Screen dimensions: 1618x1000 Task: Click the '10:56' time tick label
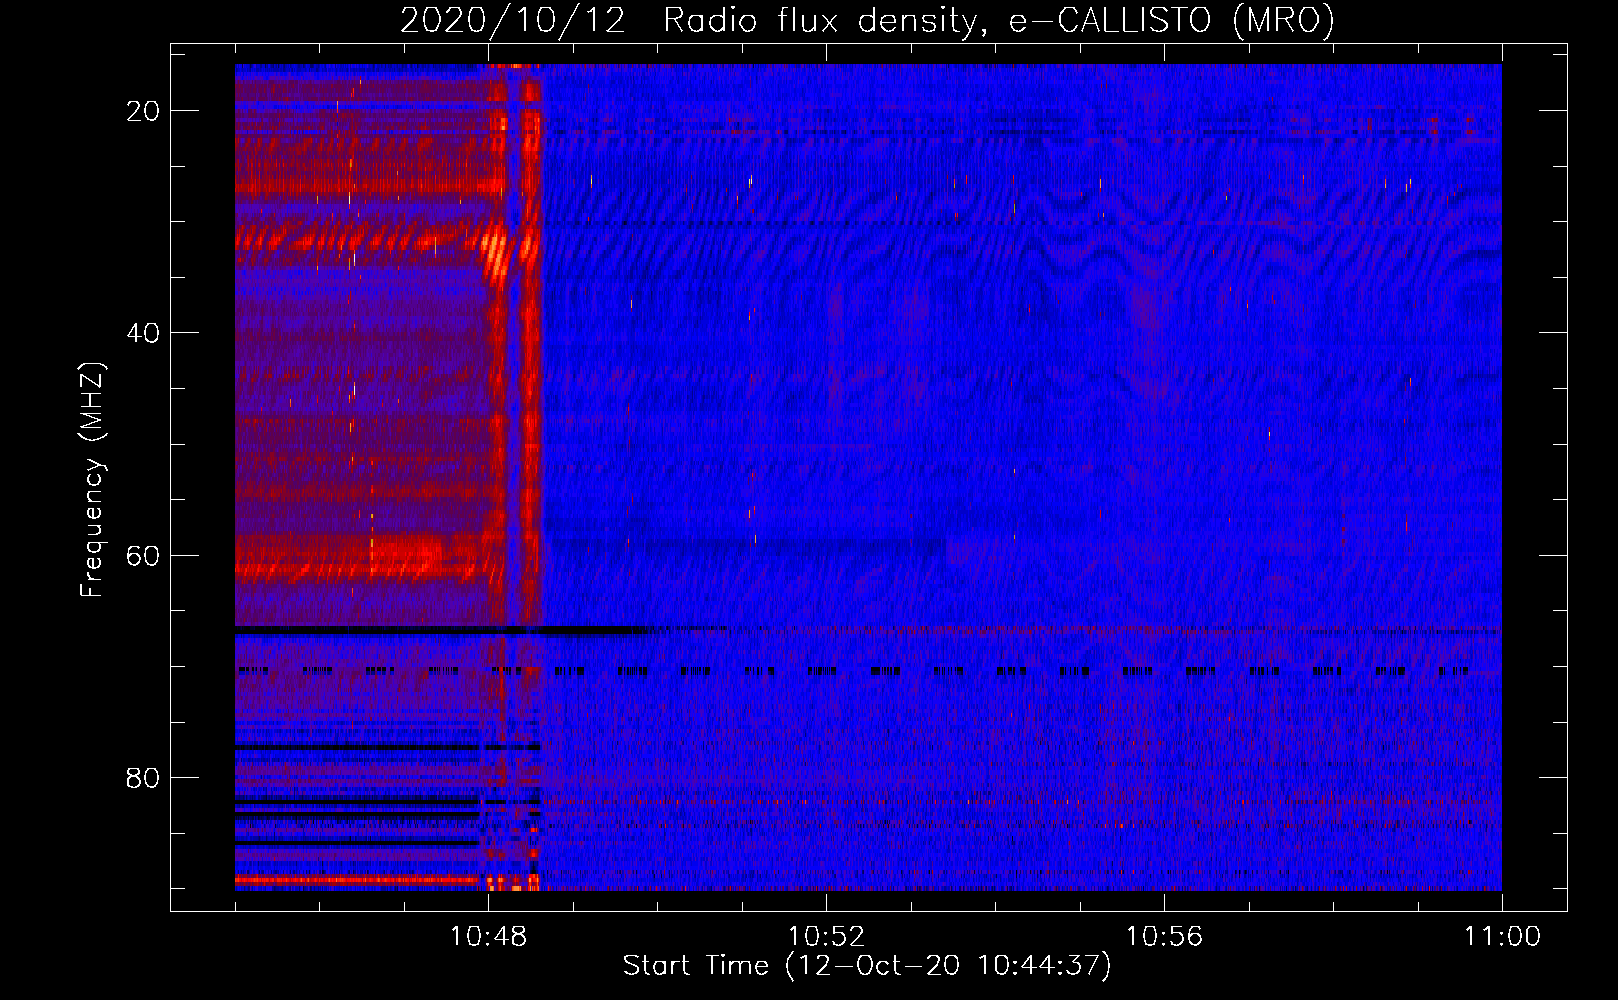tap(1164, 937)
